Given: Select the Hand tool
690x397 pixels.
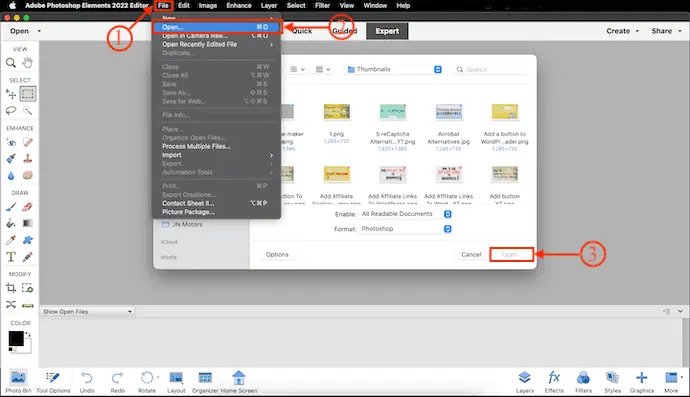Looking at the screenshot, I should point(28,62).
